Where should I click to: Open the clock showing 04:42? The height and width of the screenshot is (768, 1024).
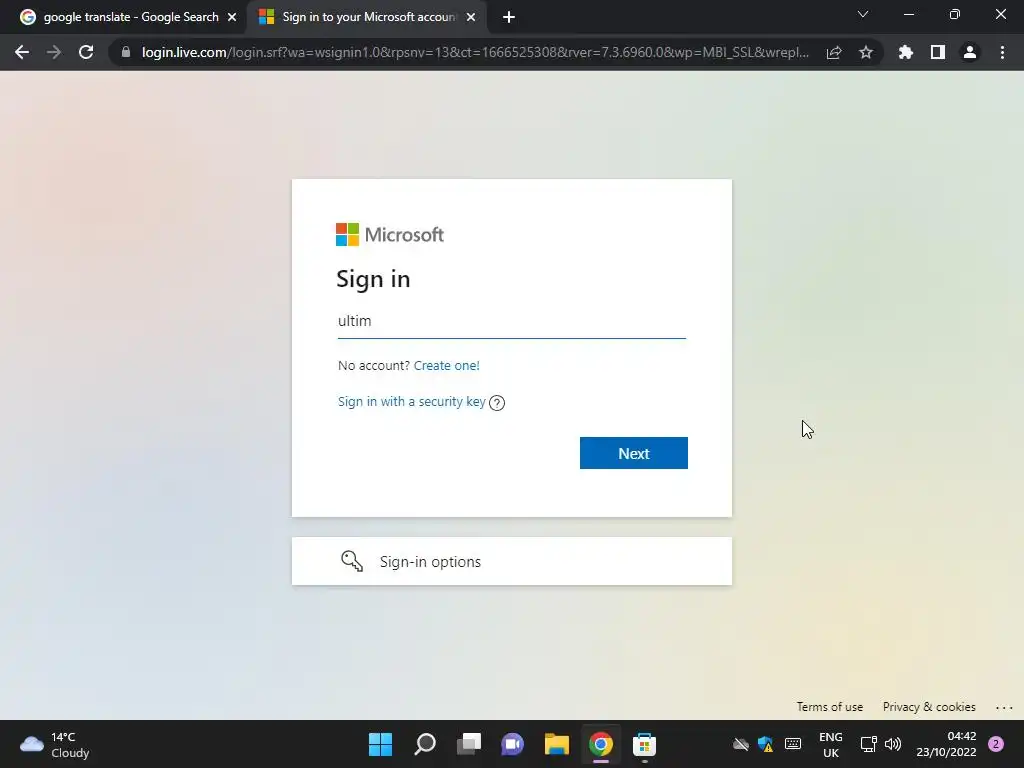pyautogui.click(x=946, y=744)
